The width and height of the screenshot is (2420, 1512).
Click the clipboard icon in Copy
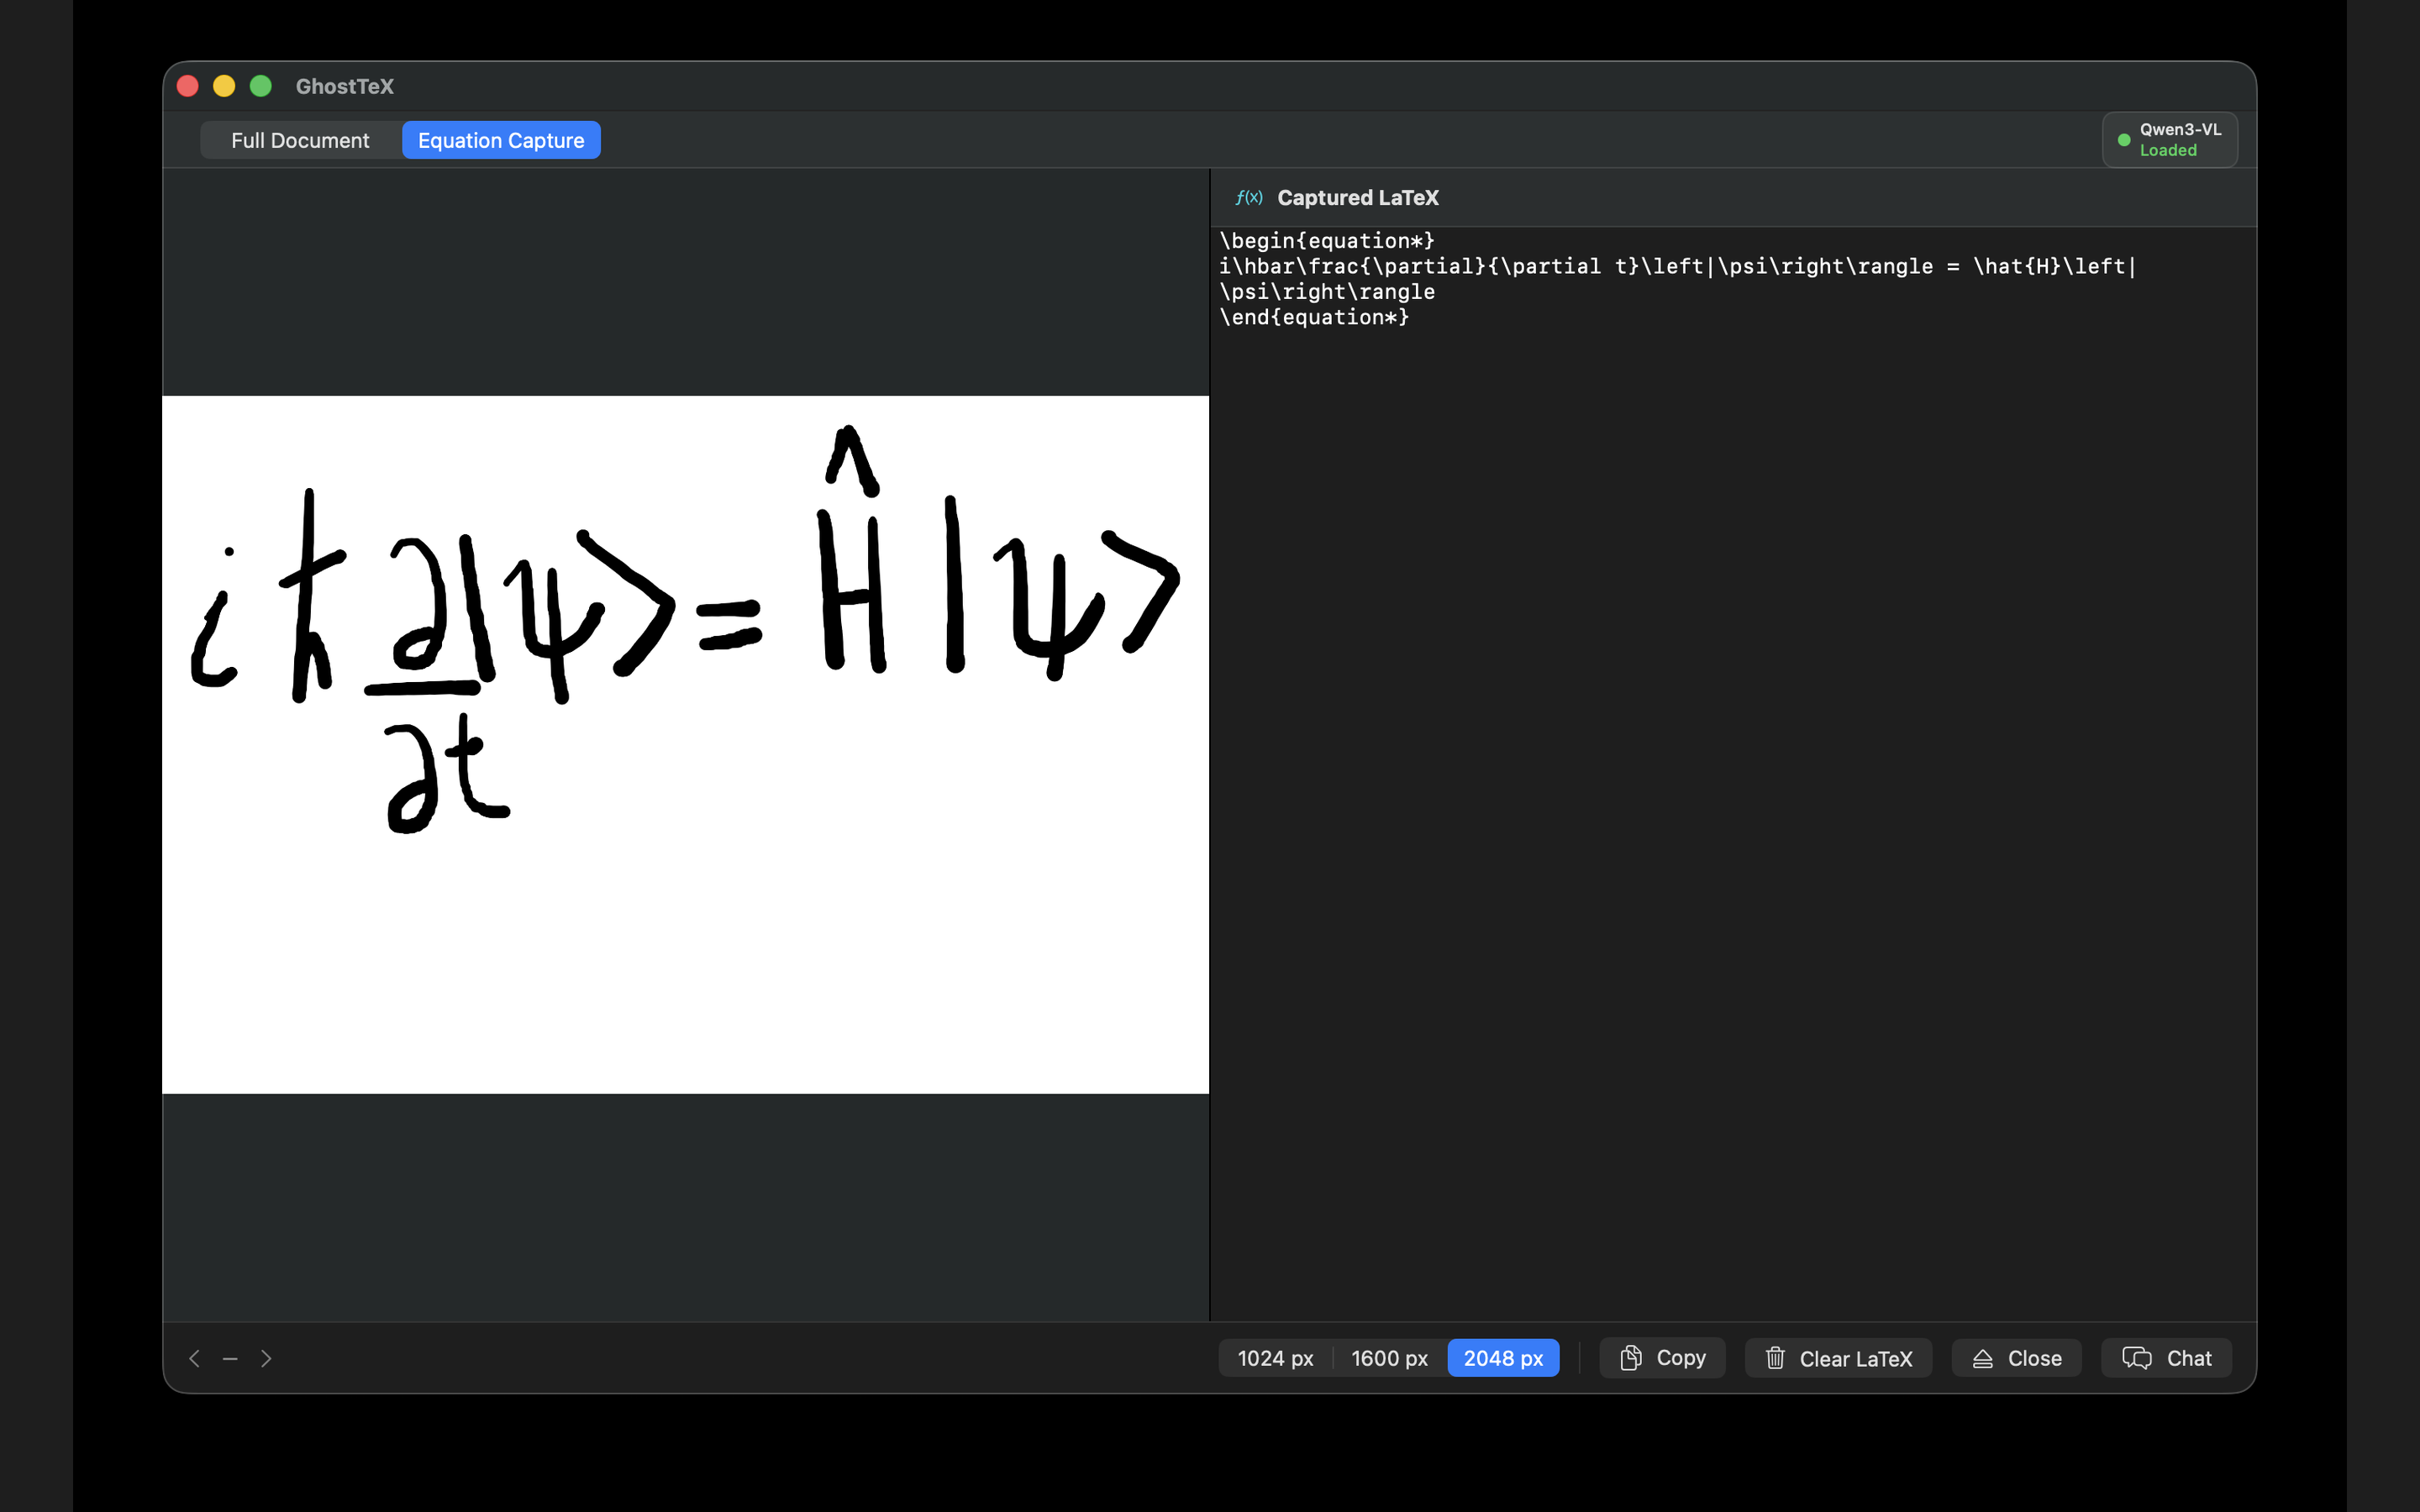1630,1357
